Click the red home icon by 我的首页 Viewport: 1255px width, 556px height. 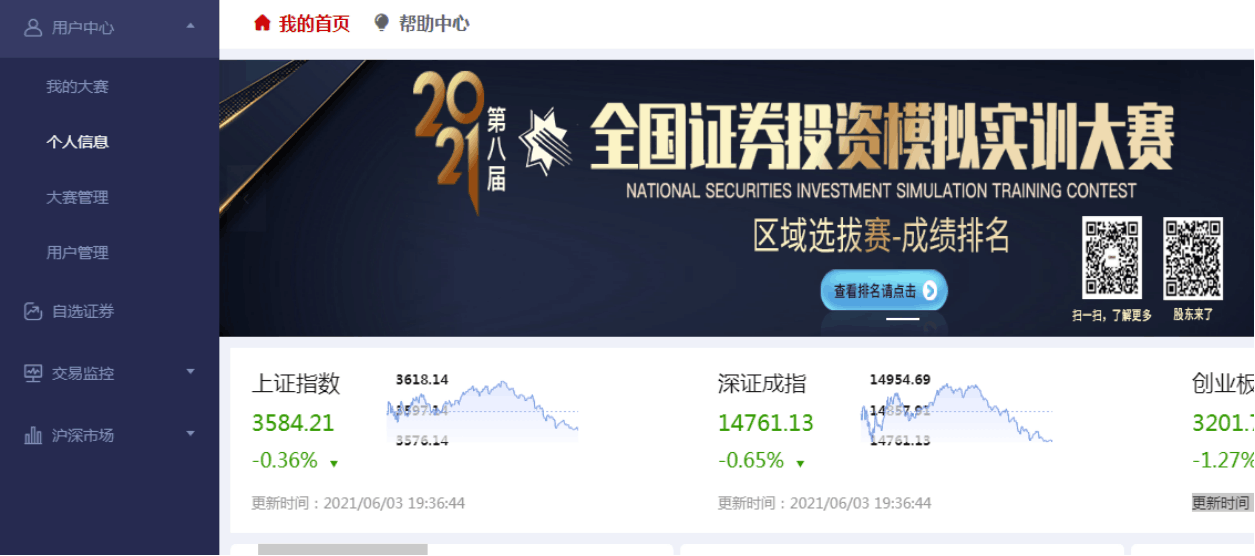pos(262,23)
